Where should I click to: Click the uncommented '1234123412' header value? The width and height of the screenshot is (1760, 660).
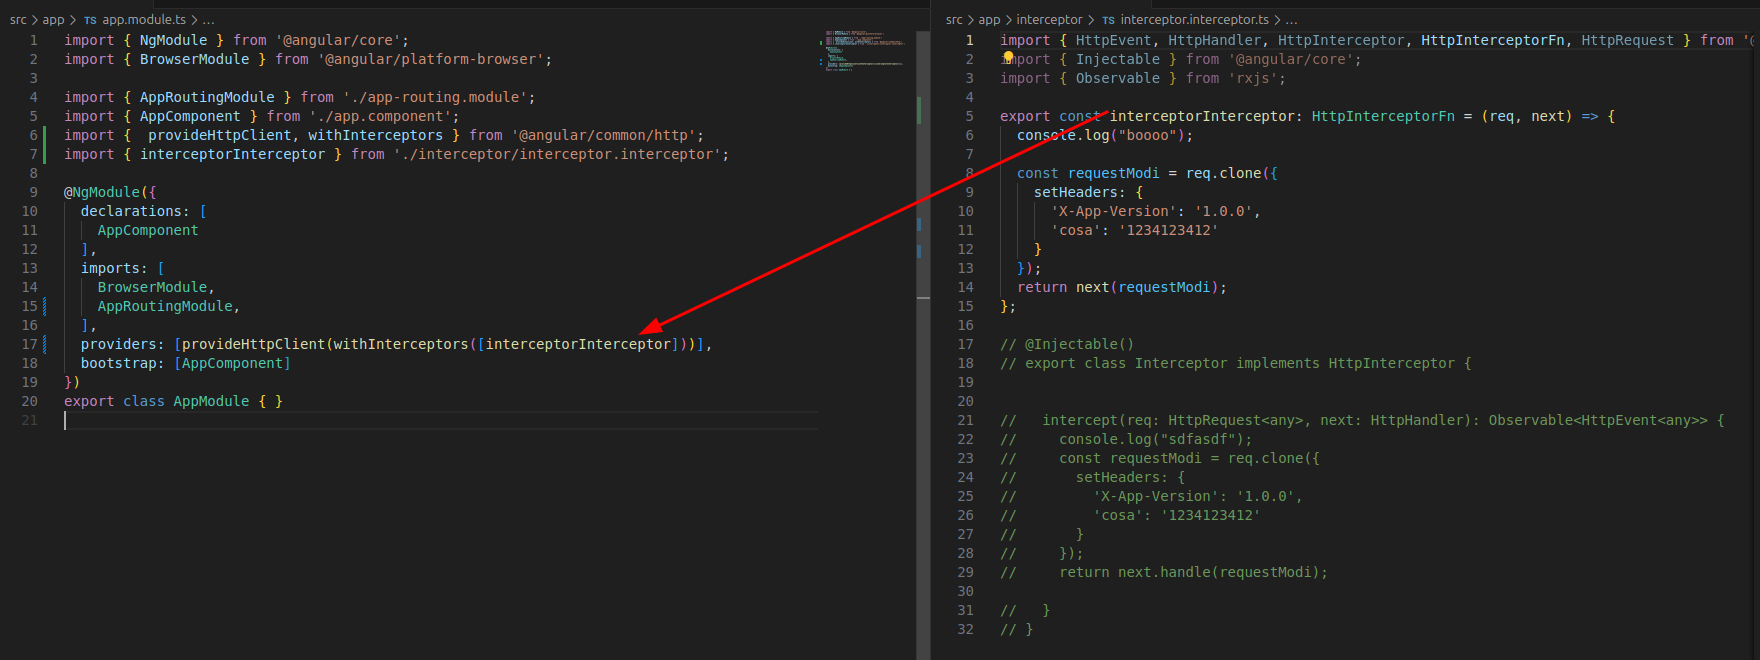[x=1168, y=230]
